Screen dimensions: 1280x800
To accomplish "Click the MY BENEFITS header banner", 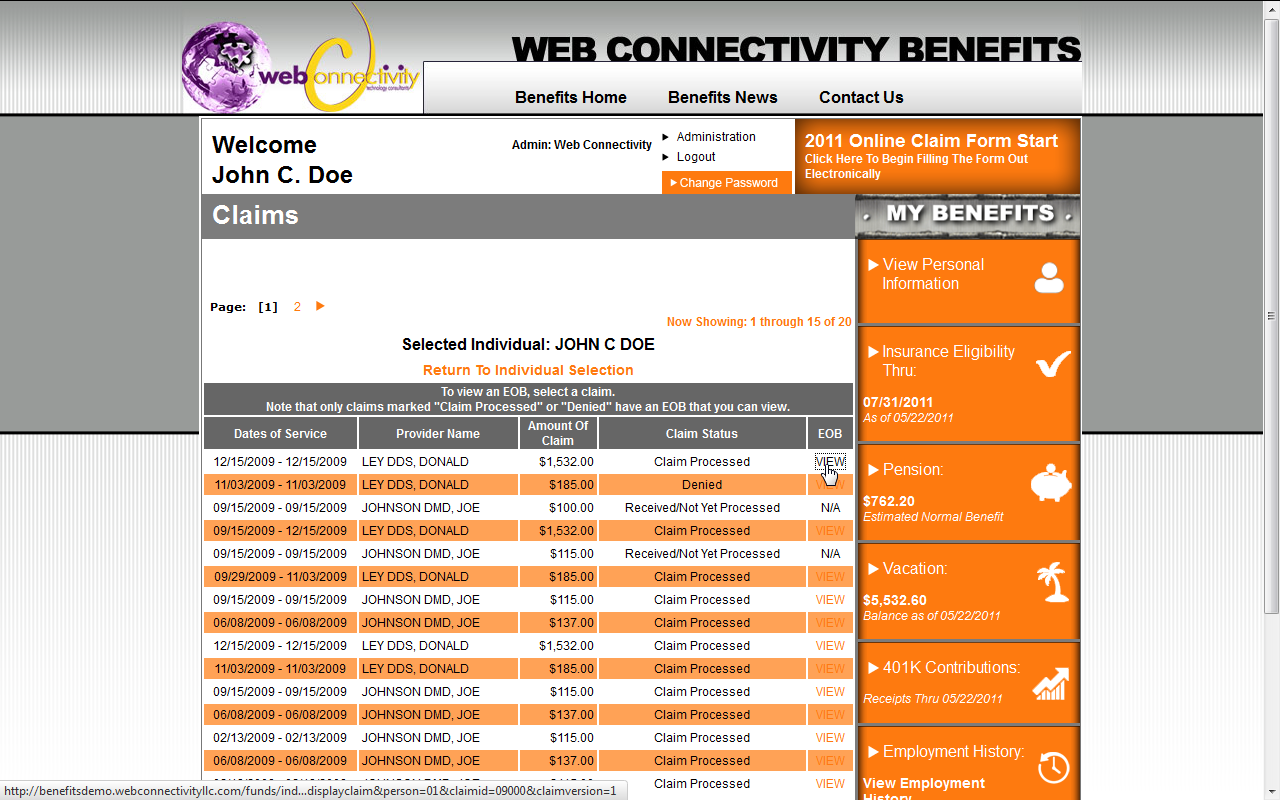I will (968, 214).
